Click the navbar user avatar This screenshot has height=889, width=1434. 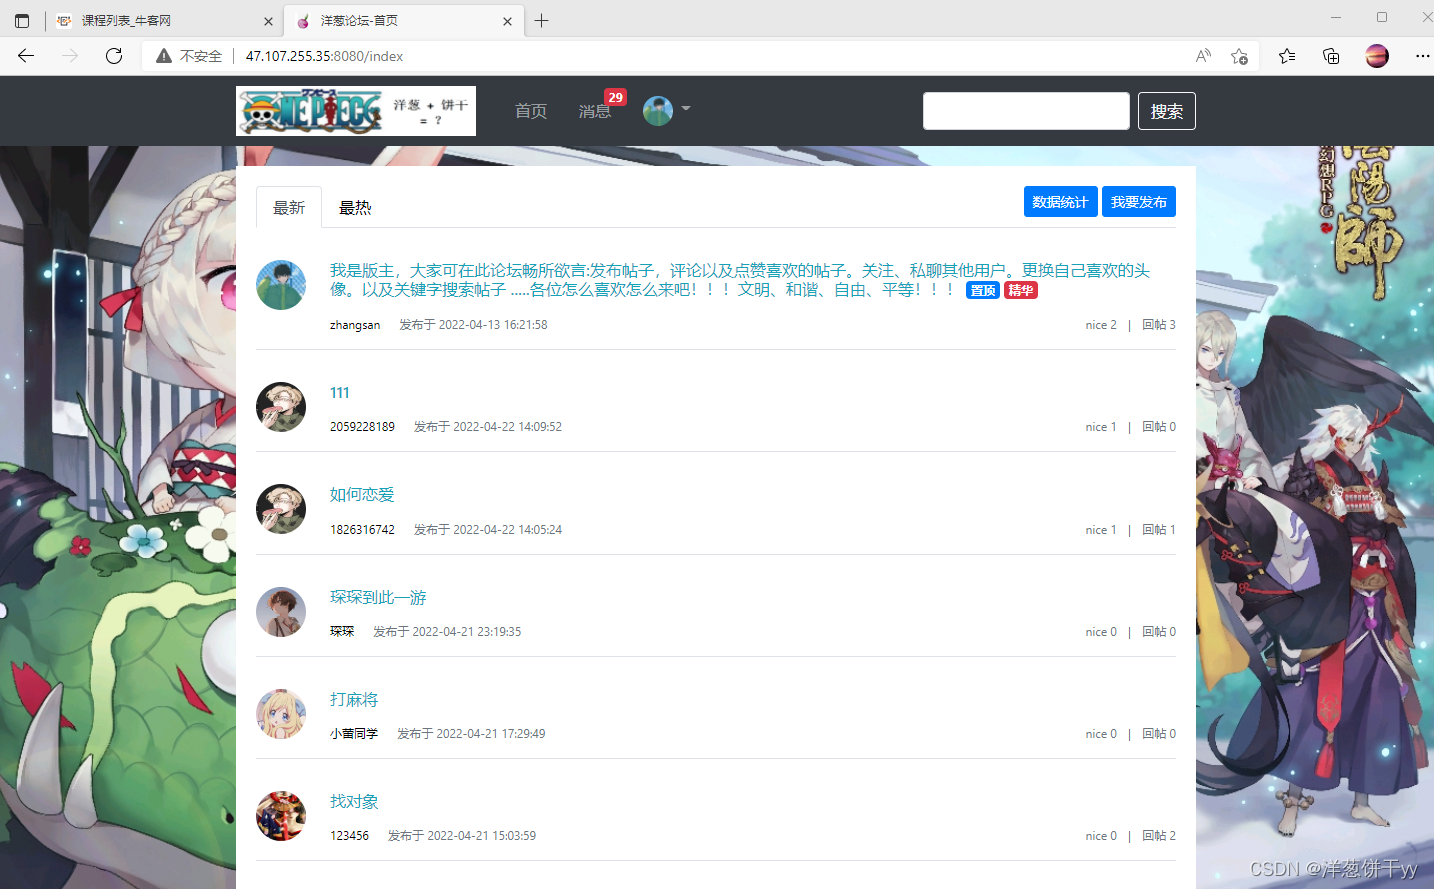[658, 111]
